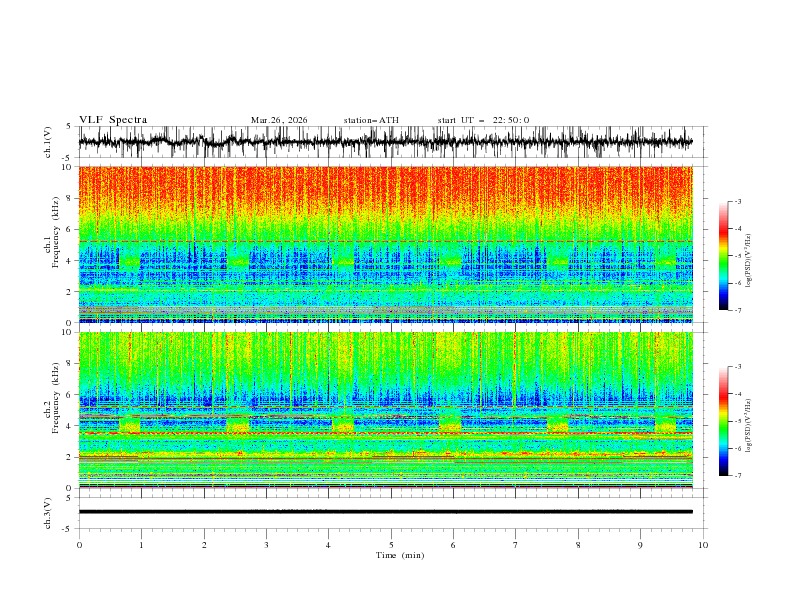
Task: Click the "VLF Spectra" plot title
Action: coord(113,120)
